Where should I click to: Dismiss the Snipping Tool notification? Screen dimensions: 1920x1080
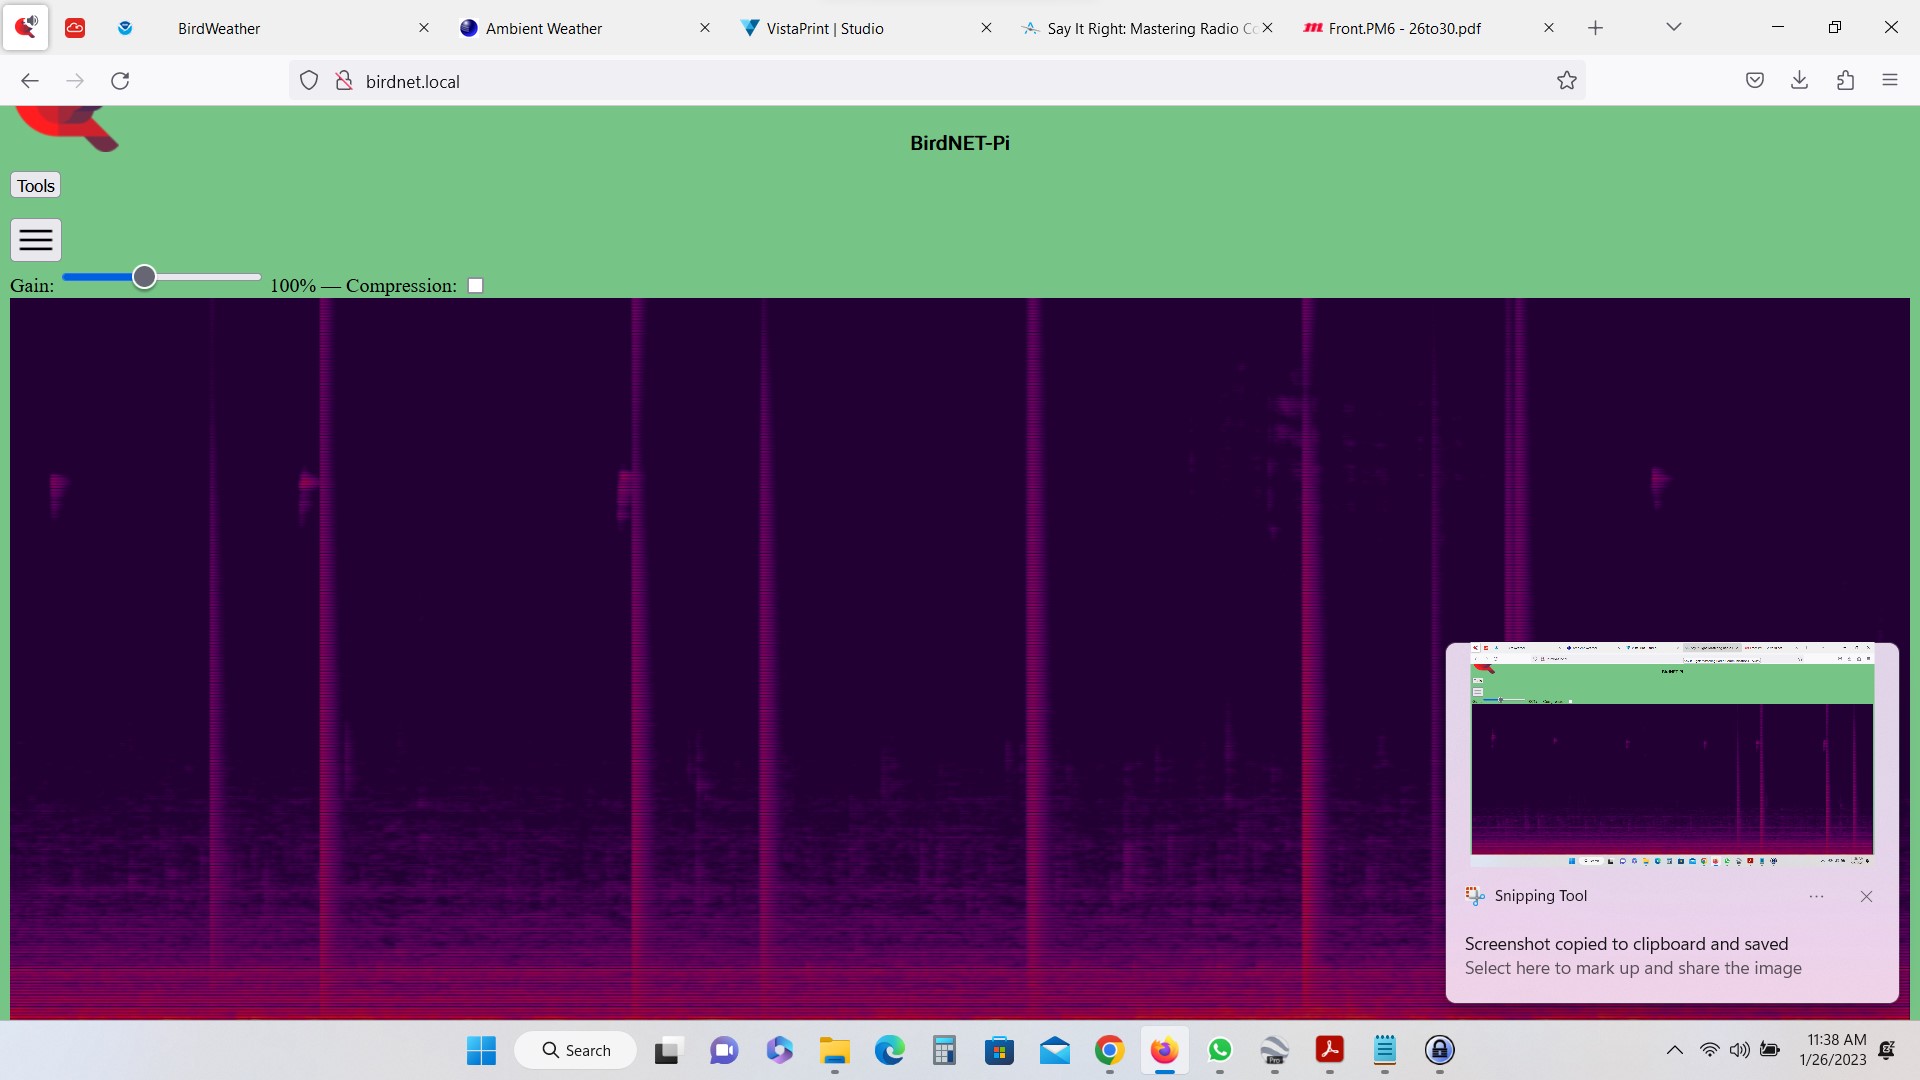click(x=1866, y=897)
